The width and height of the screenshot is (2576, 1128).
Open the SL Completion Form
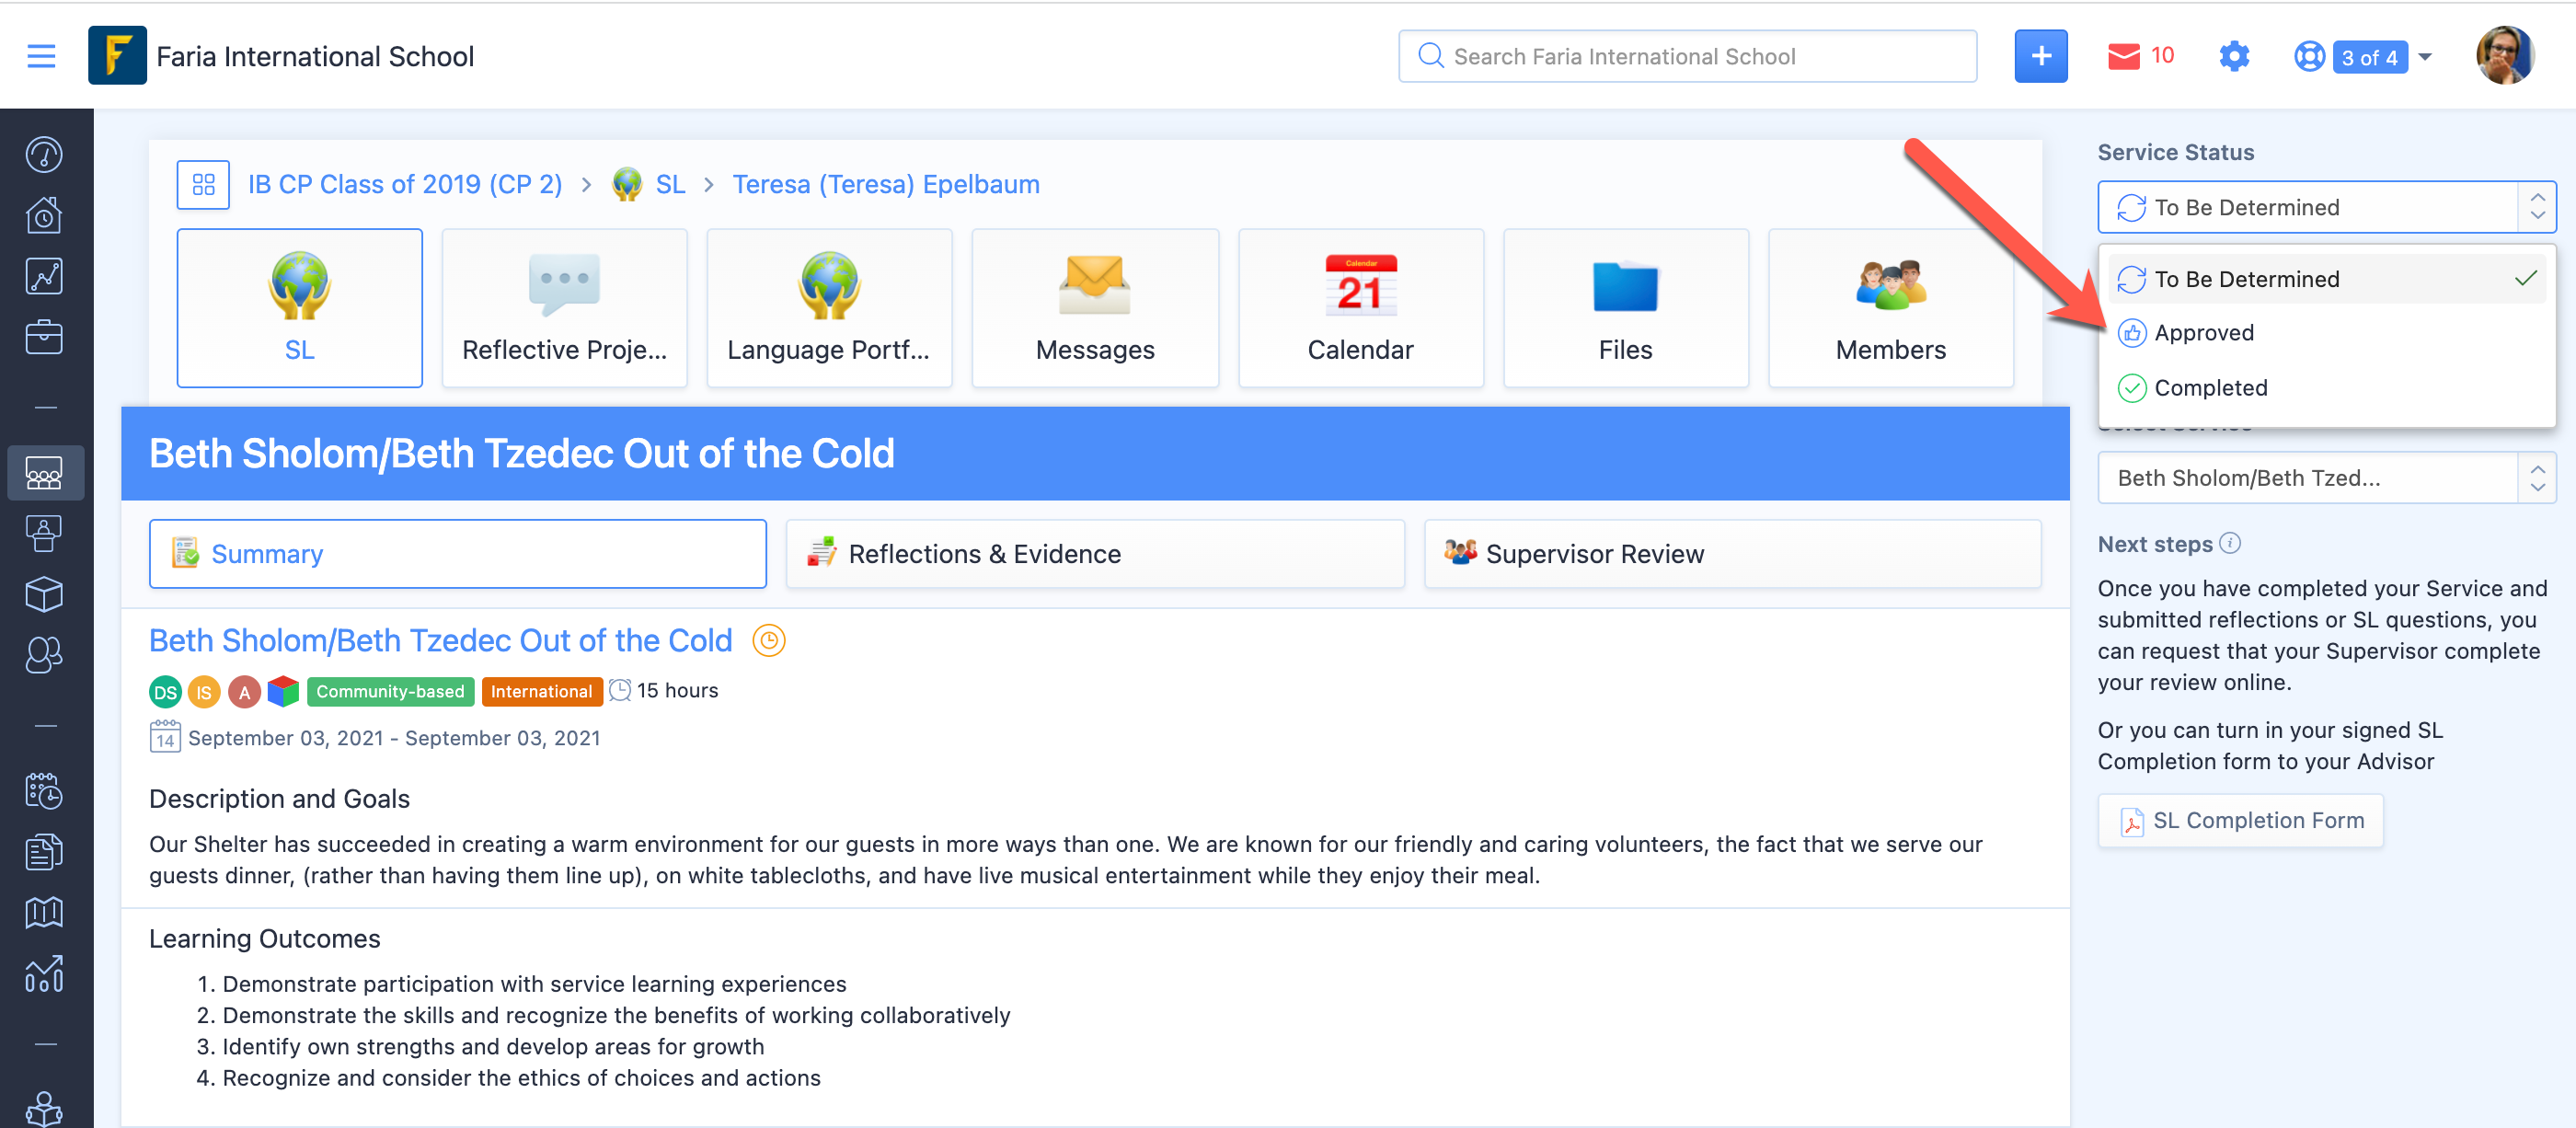point(2240,821)
